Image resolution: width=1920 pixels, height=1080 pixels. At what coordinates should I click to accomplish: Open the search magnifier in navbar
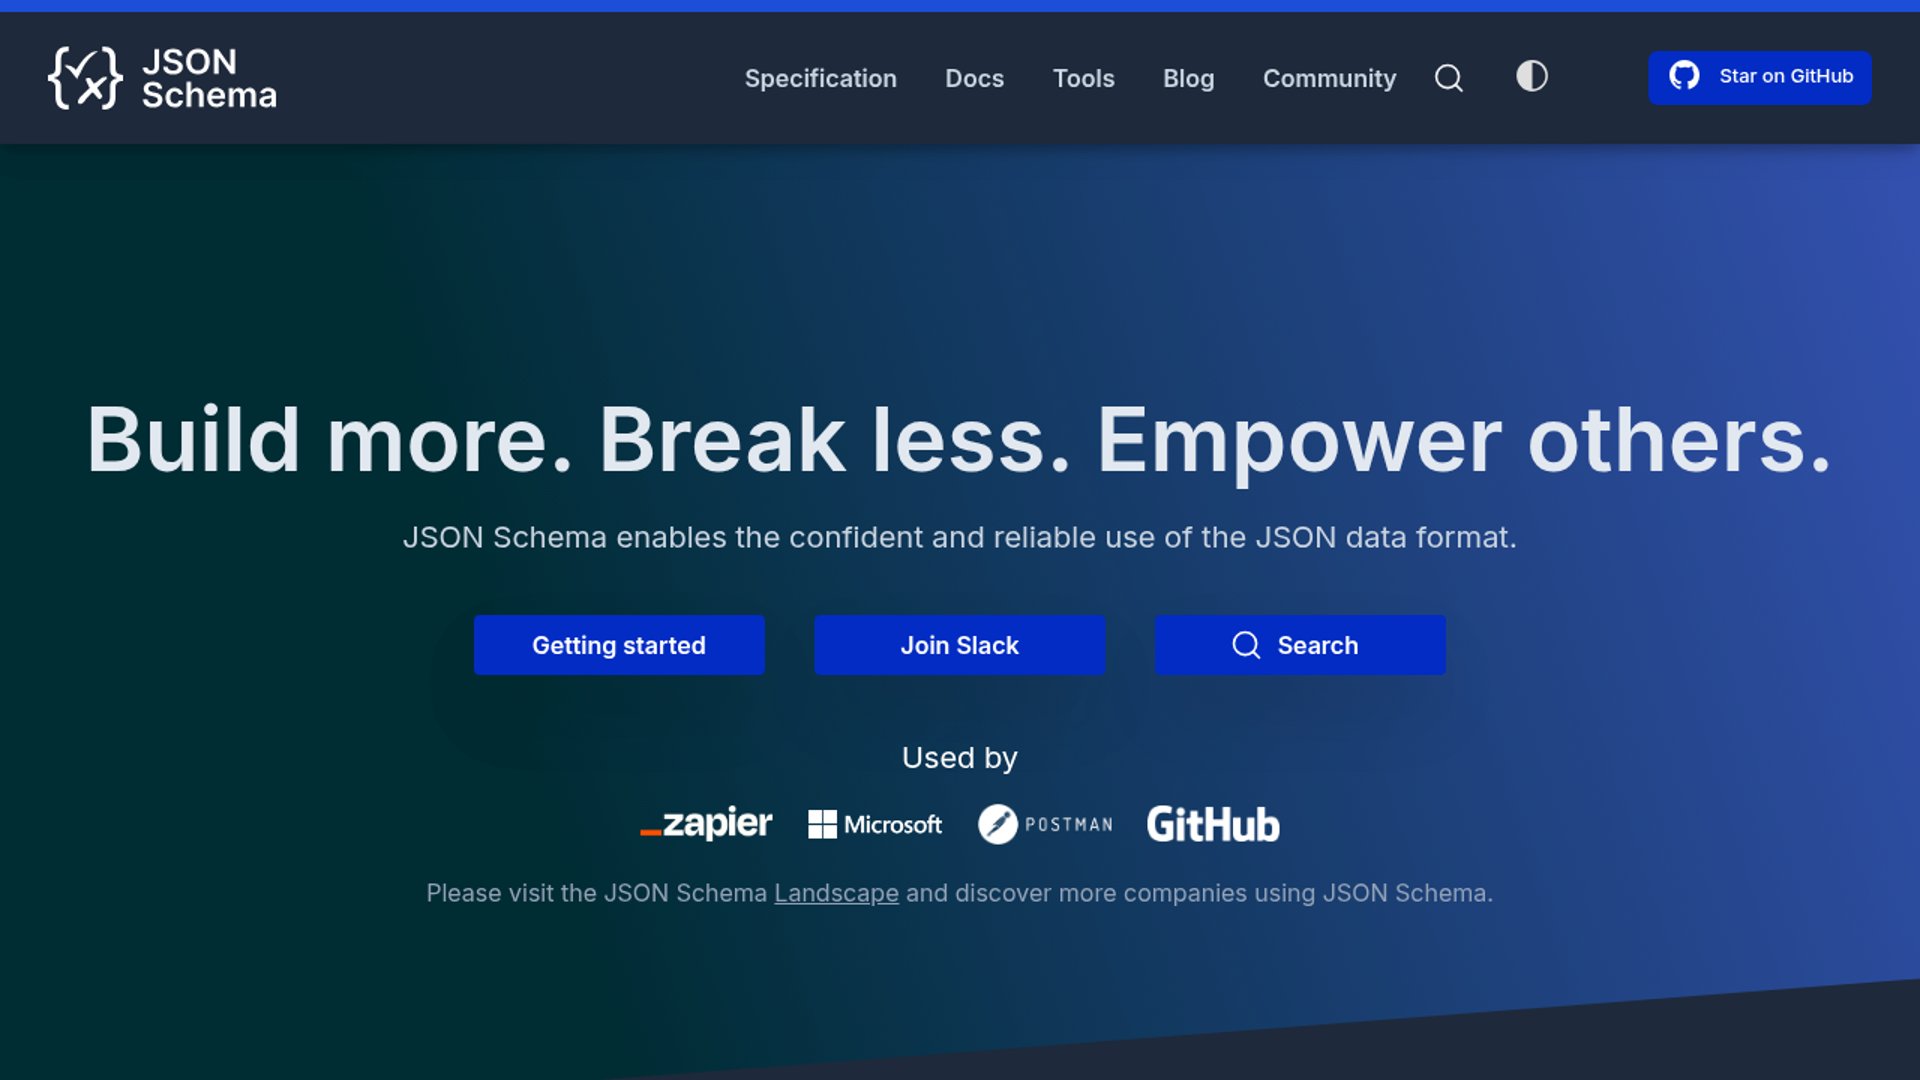tap(1449, 78)
